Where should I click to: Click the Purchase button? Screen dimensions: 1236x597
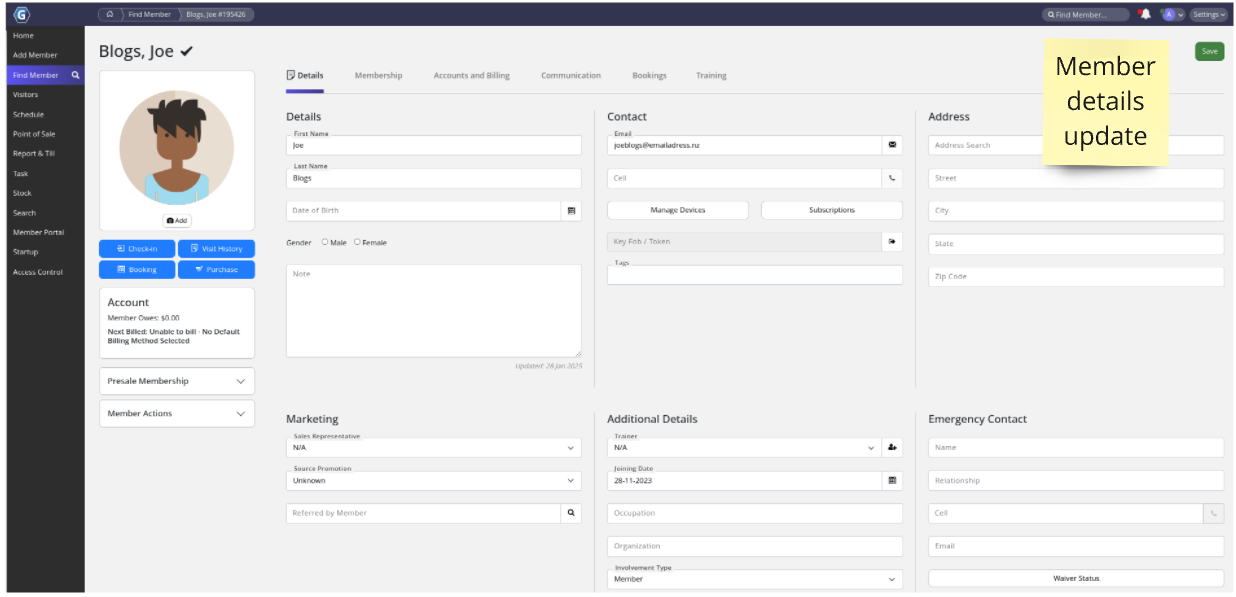click(216, 270)
